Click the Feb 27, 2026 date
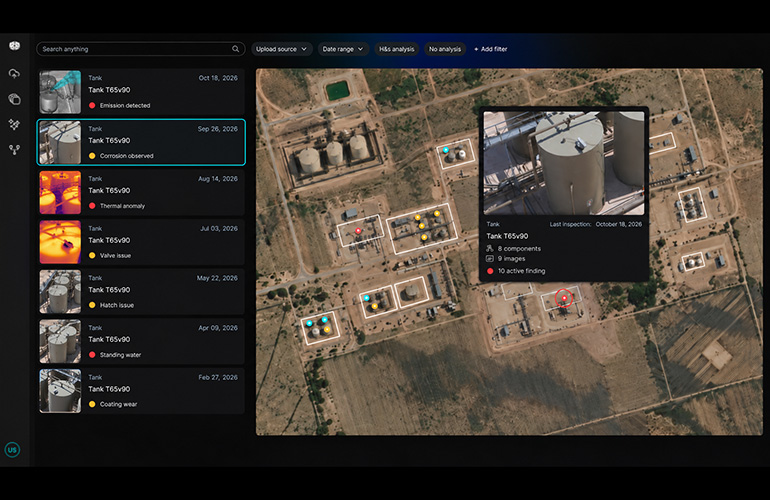Image resolution: width=770 pixels, height=500 pixels. 218,377
